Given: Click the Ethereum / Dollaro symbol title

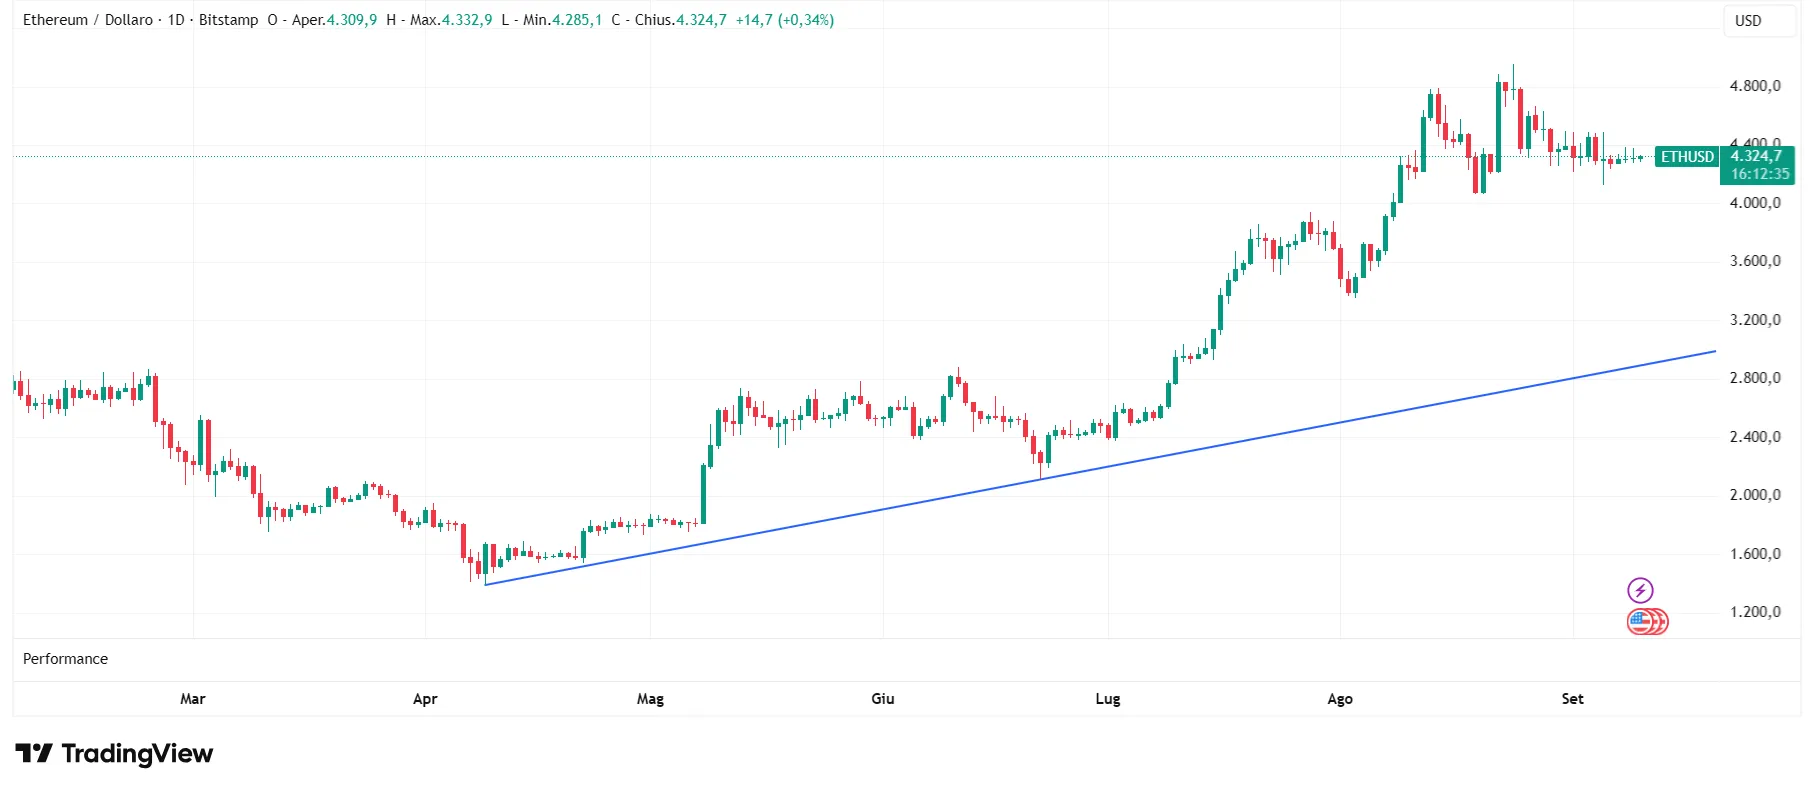Looking at the screenshot, I should coord(88,20).
